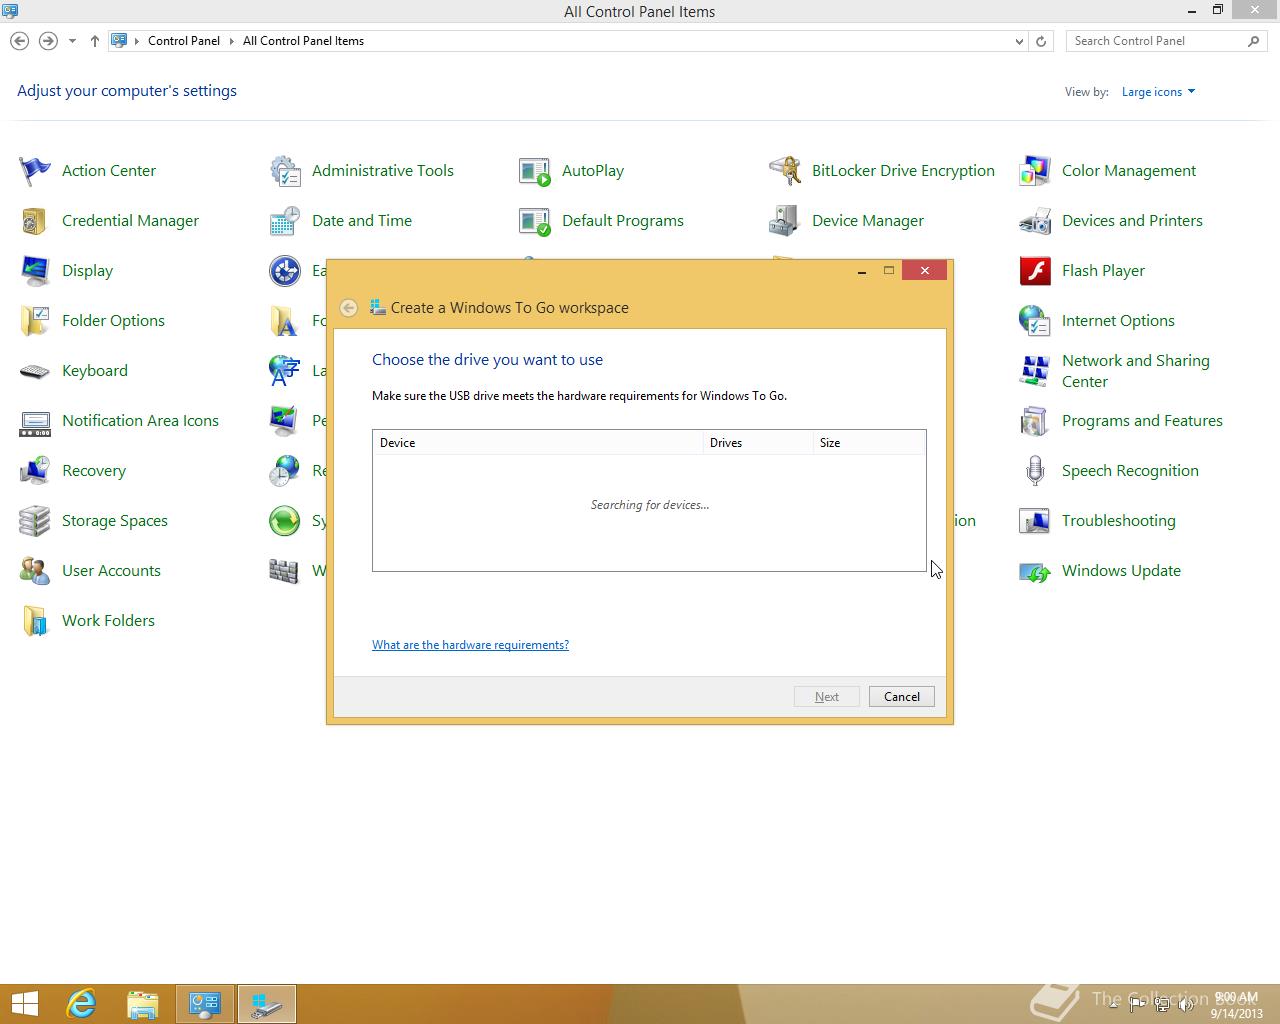The width and height of the screenshot is (1280, 1024).
Task: Click the disabled Next button
Action: [827, 697]
